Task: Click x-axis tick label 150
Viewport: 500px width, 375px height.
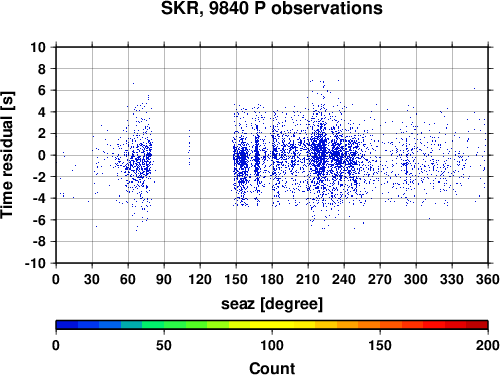Action: 236,279
